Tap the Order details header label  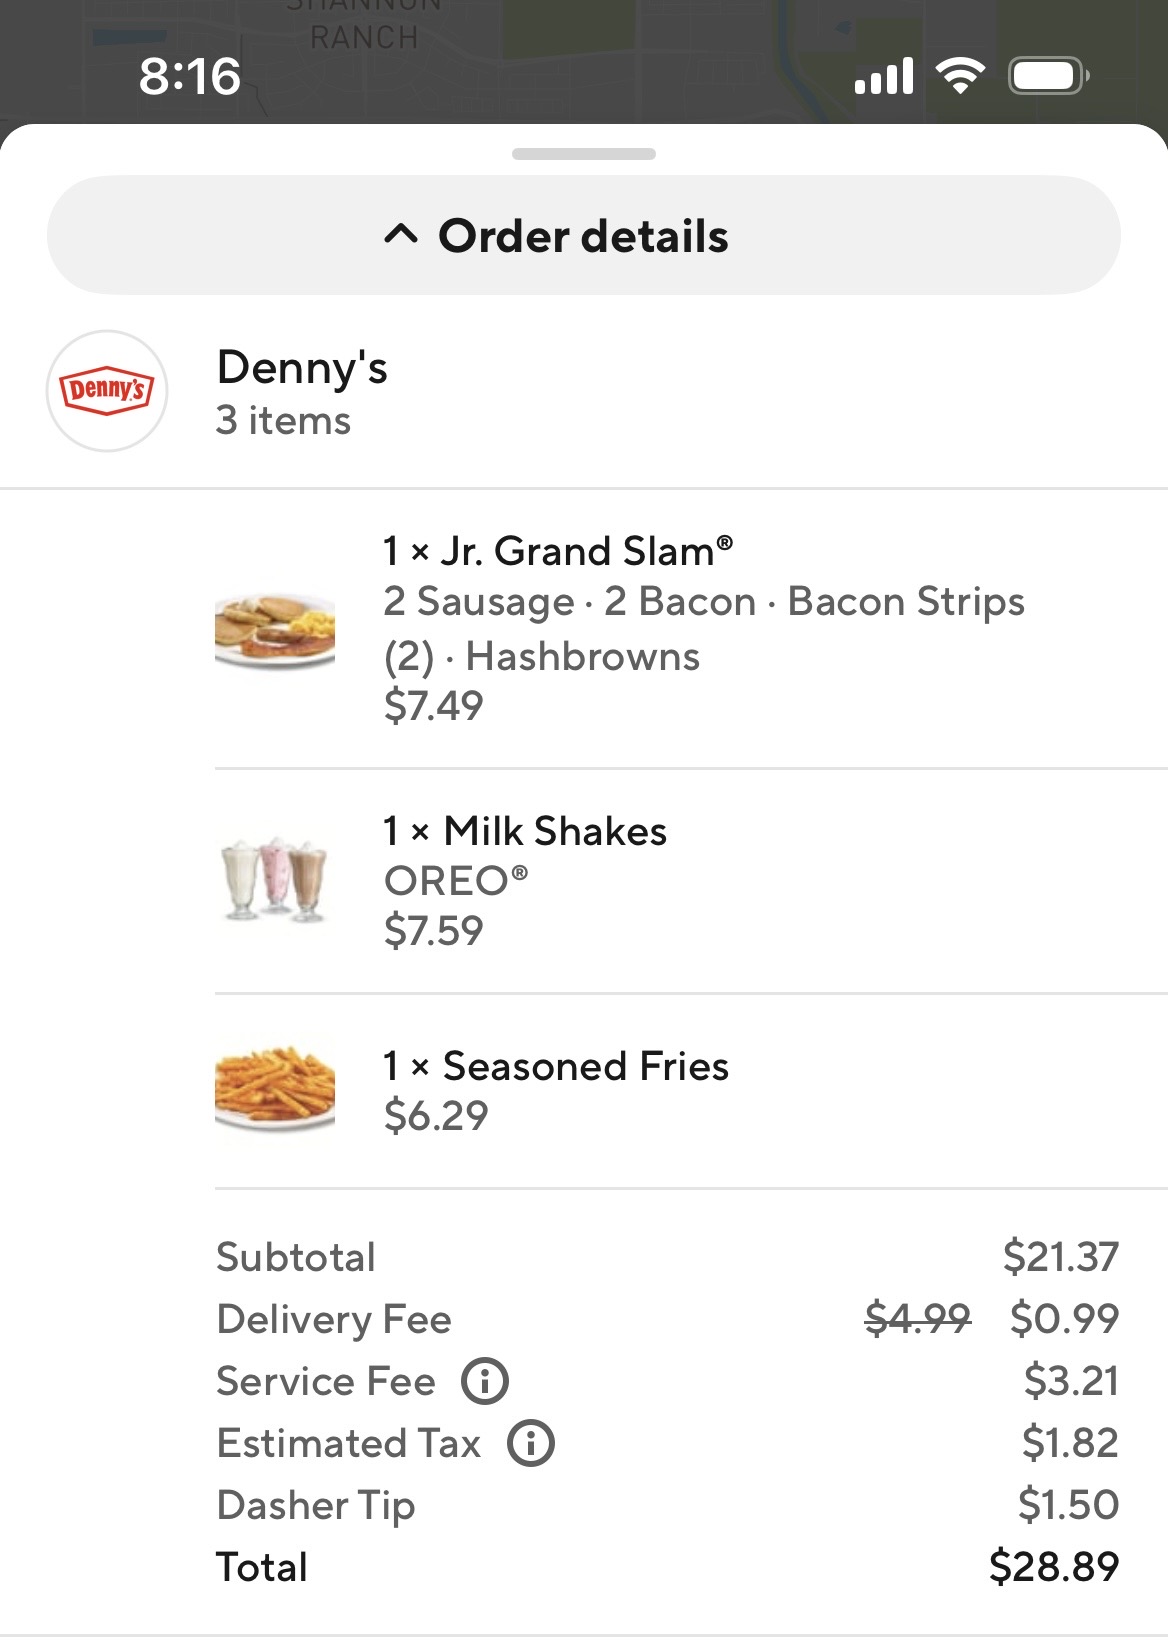point(583,236)
